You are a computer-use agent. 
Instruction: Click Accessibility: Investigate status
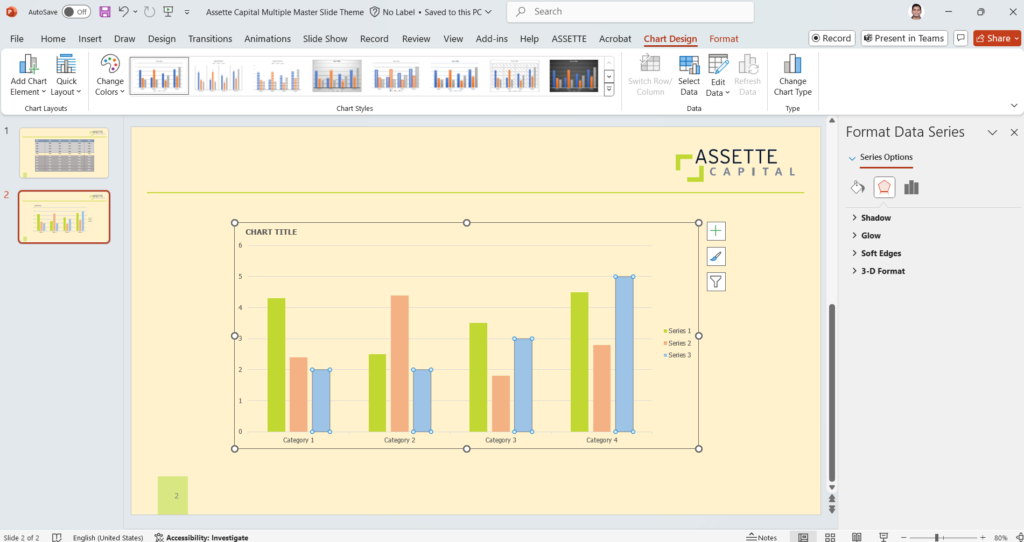[x=201, y=537]
